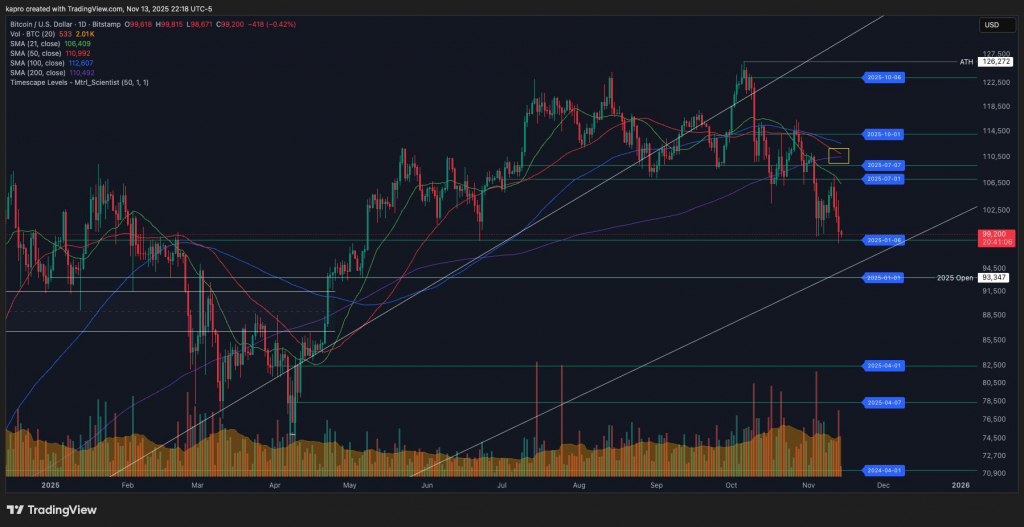Select the 2024-04-01 level tag
This screenshot has width=1024, height=527.
[x=885, y=470]
